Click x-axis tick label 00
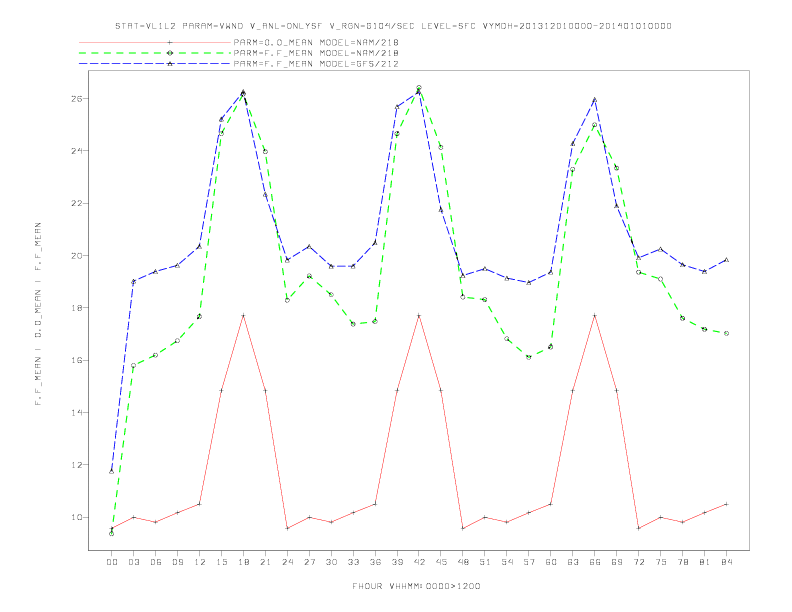This screenshot has width=792, height=612. tap(112, 562)
